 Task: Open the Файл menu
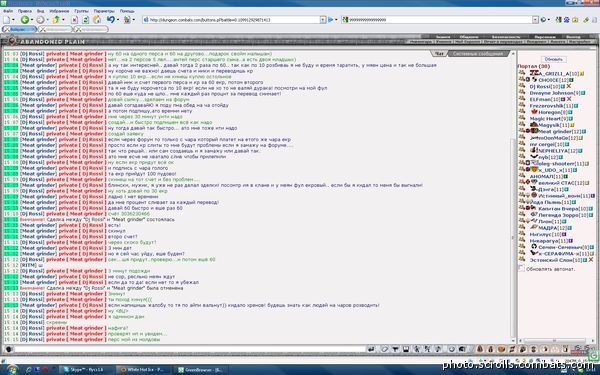8,11
